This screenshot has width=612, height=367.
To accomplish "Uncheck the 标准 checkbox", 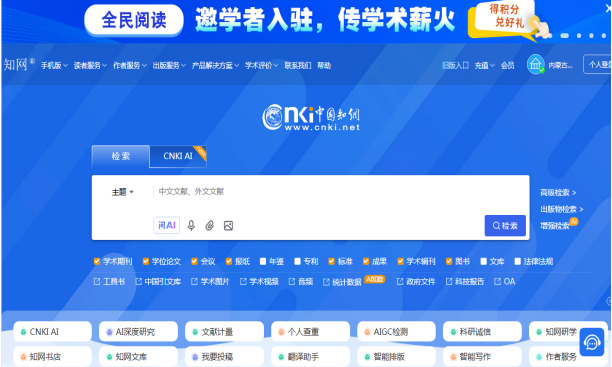I will (331, 261).
